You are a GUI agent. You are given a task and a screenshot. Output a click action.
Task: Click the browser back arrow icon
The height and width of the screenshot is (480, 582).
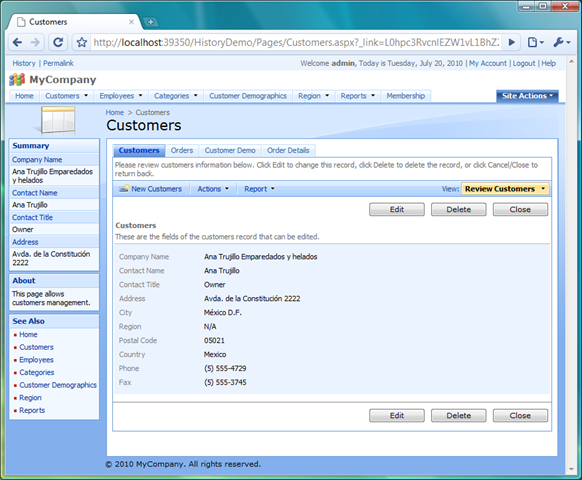(x=17, y=42)
